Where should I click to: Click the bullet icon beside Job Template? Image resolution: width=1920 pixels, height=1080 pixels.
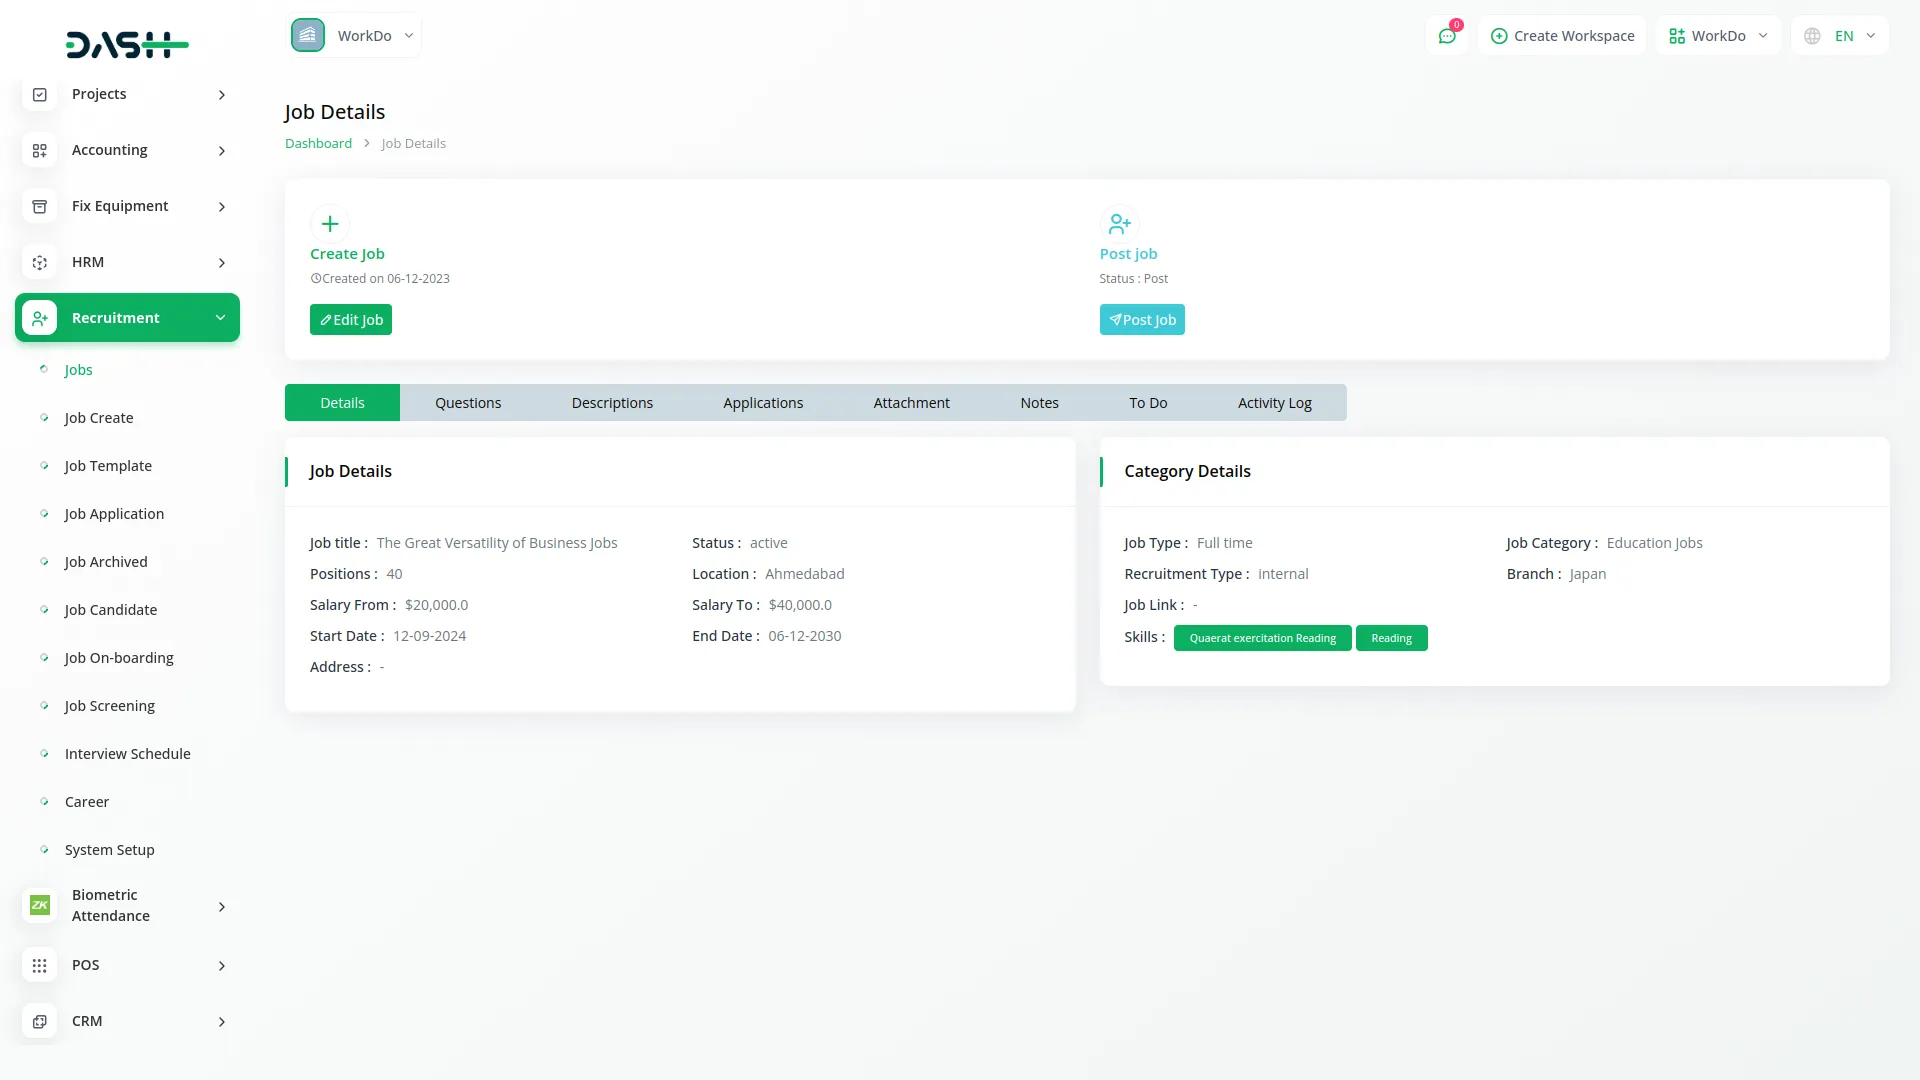tap(44, 466)
